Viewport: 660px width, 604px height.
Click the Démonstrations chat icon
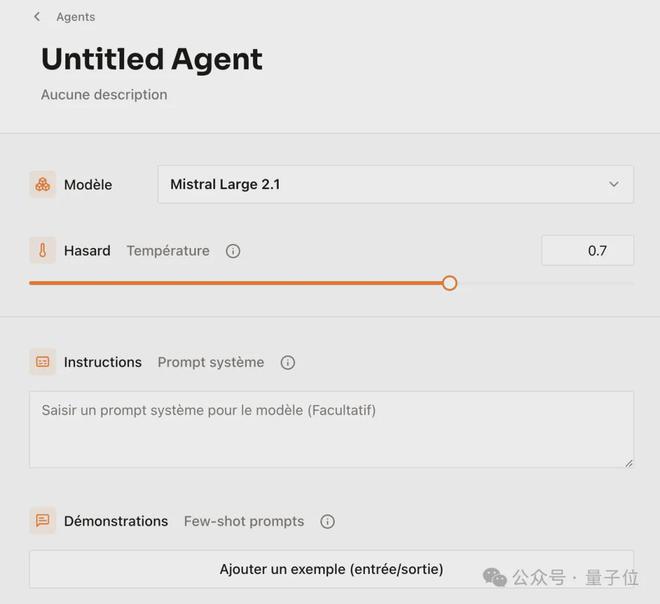[42, 521]
